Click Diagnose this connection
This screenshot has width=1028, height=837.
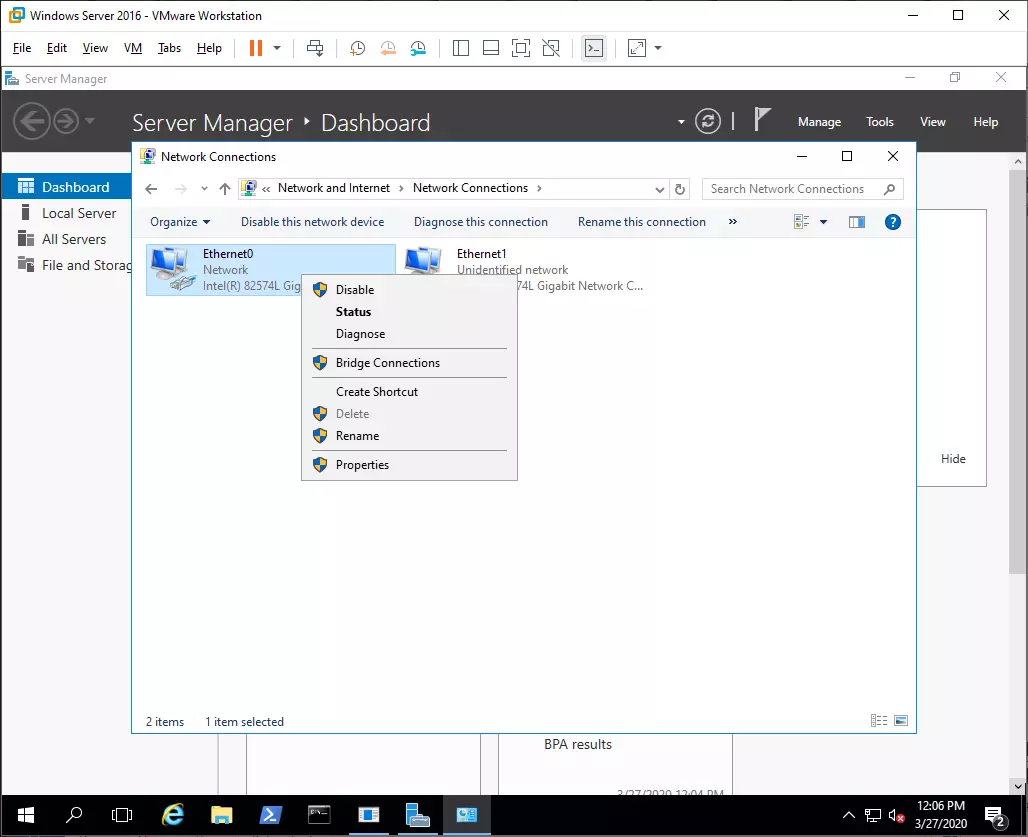(x=481, y=222)
